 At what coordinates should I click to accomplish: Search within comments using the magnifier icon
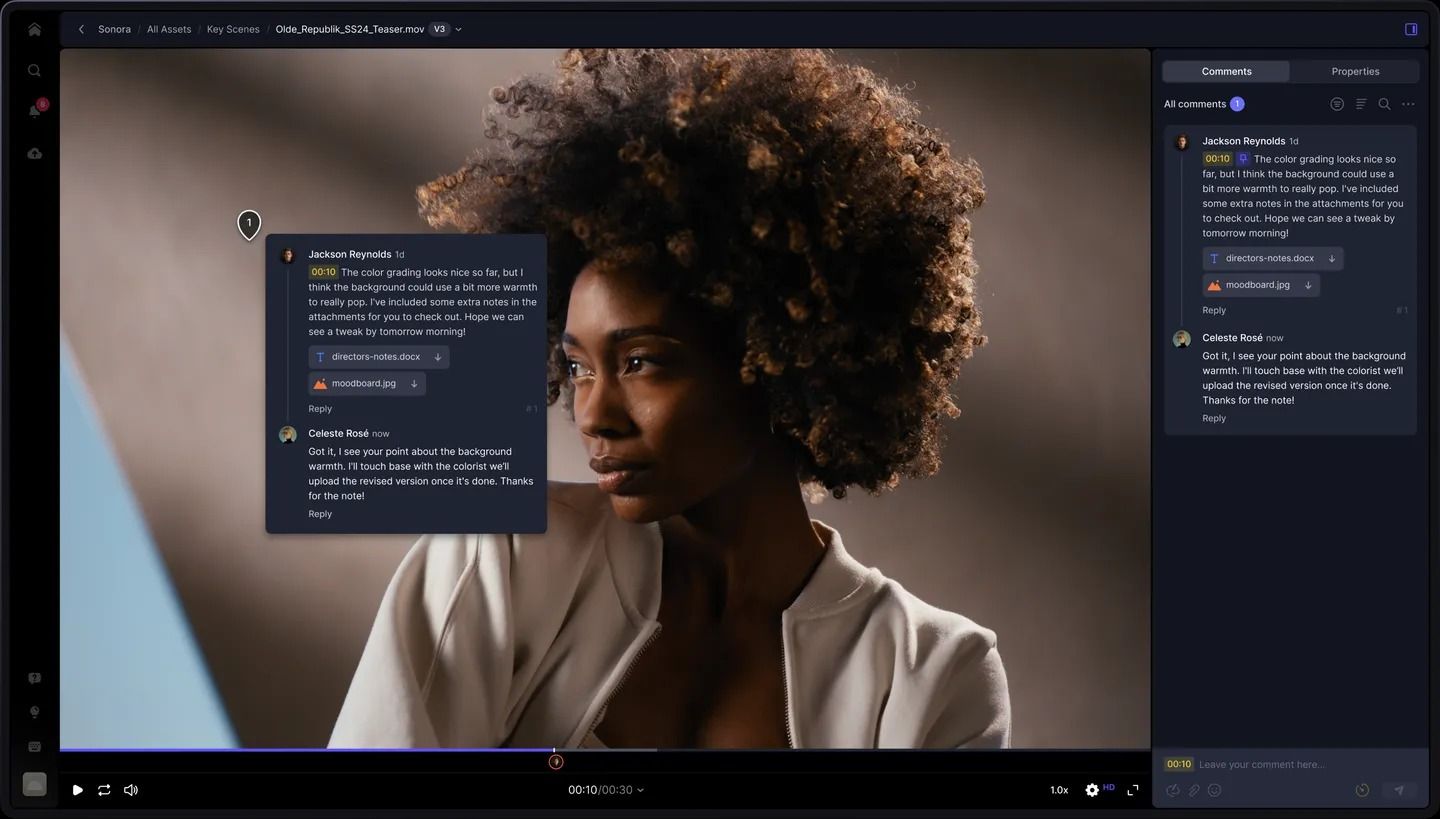click(1384, 103)
